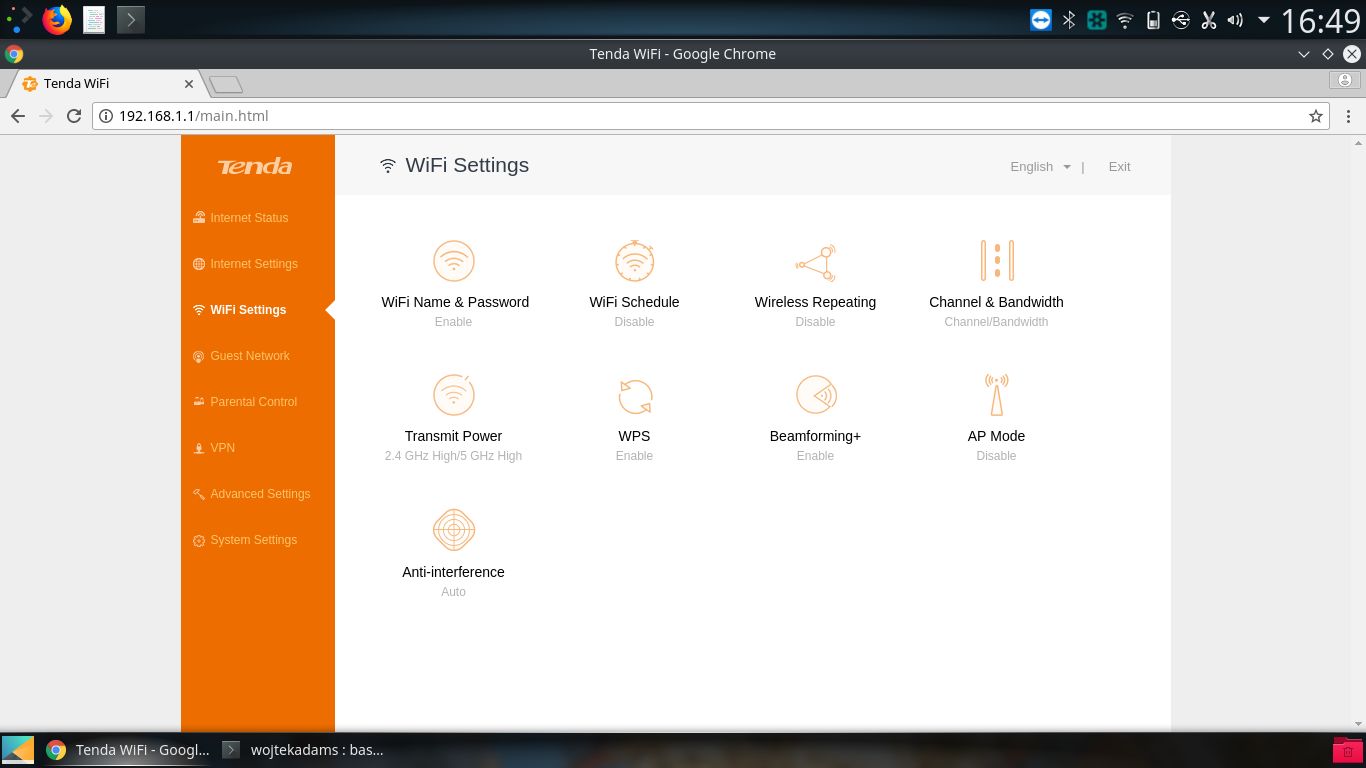Screen dimensions: 1366x768
Task: Open terminal launcher in top panel
Action: click(x=131, y=19)
